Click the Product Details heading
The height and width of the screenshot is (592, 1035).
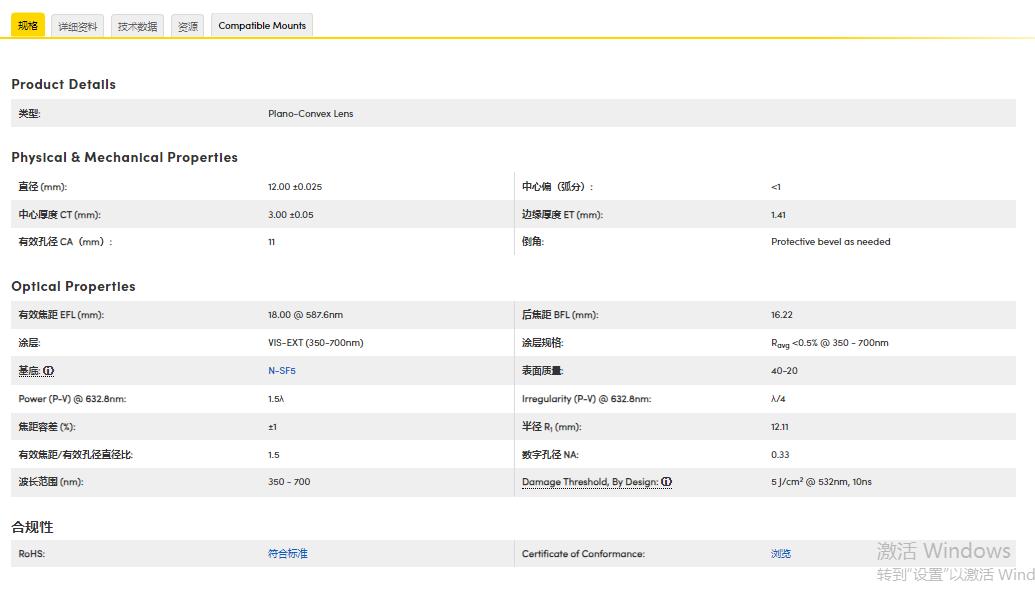pos(64,85)
